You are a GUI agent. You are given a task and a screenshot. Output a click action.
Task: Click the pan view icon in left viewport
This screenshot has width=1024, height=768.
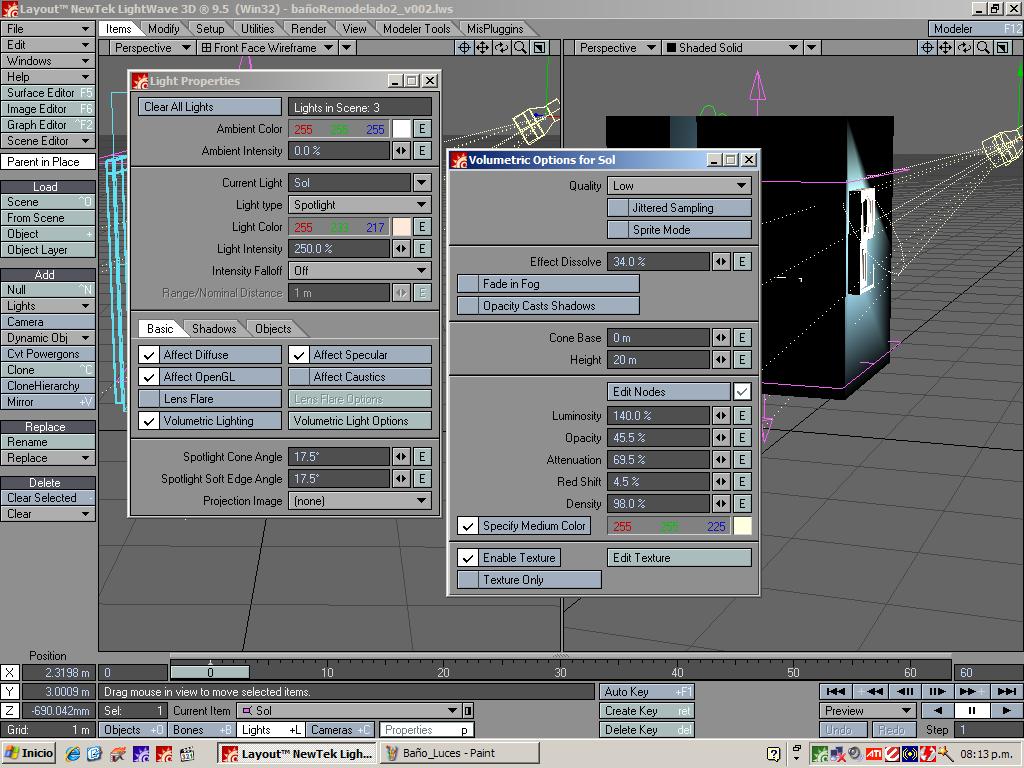pos(483,48)
